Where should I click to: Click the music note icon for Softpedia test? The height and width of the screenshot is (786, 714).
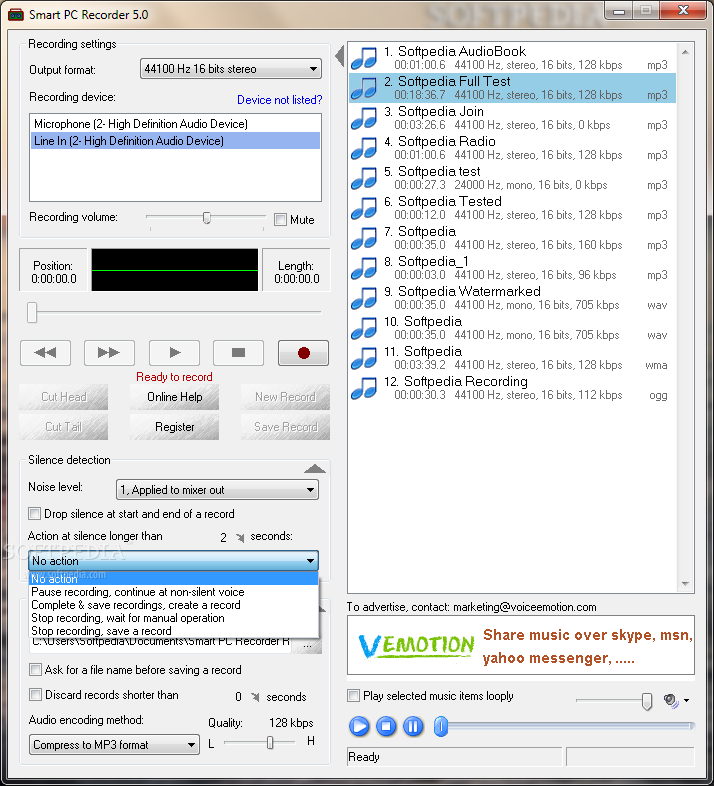364,178
